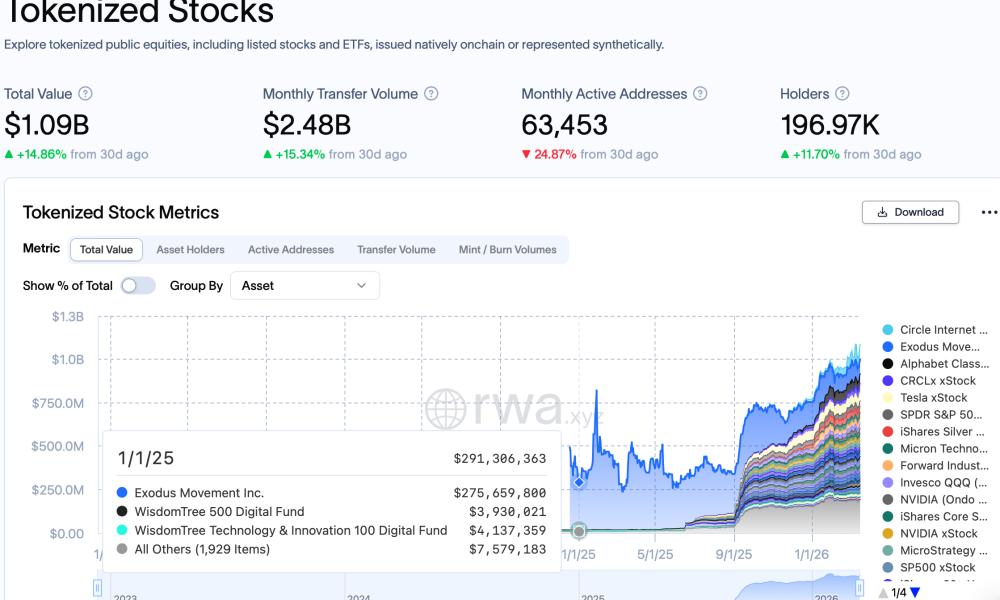Image resolution: width=1000 pixels, height=600 pixels.
Task: Click the Monthly Active Addresses help icon
Action: [700, 94]
